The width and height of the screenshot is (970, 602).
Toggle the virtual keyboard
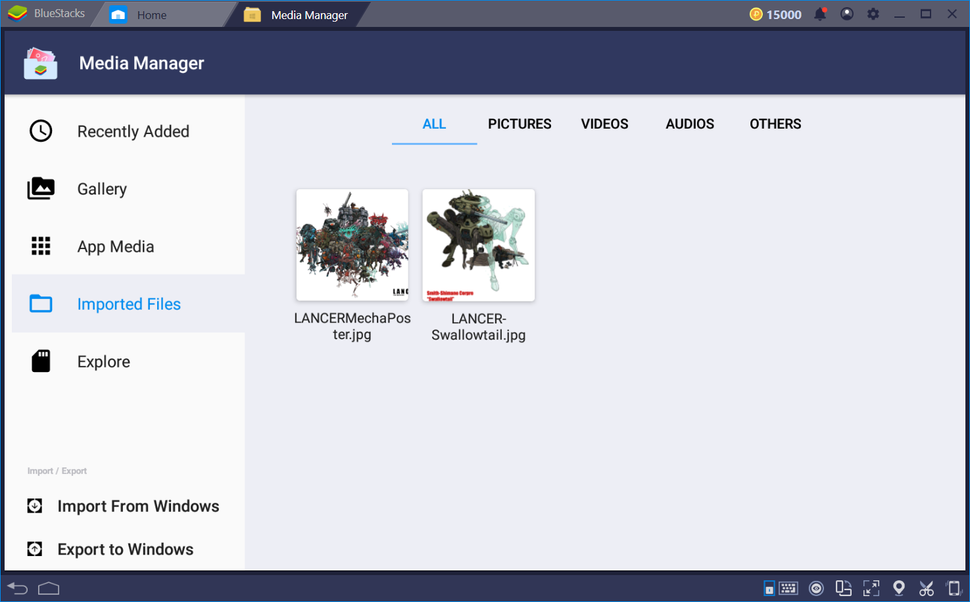pyautogui.click(x=789, y=588)
